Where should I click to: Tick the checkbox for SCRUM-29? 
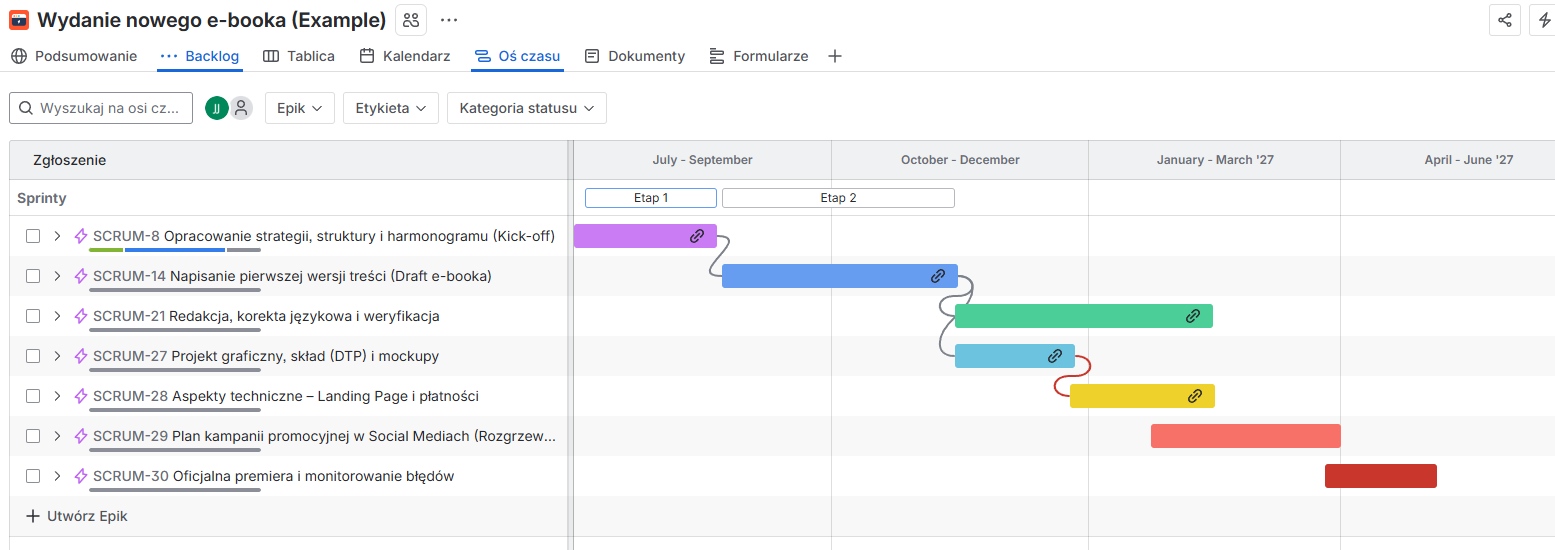33,436
